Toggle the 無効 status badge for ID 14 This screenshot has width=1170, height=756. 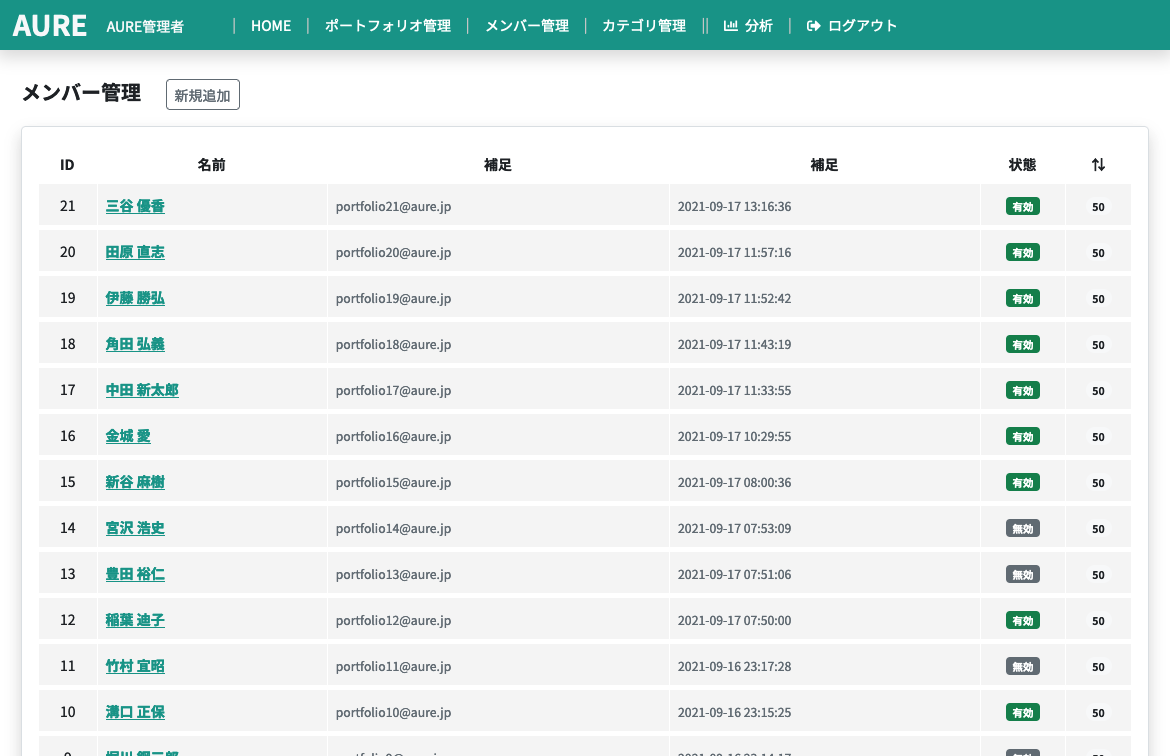click(1022, 529)
